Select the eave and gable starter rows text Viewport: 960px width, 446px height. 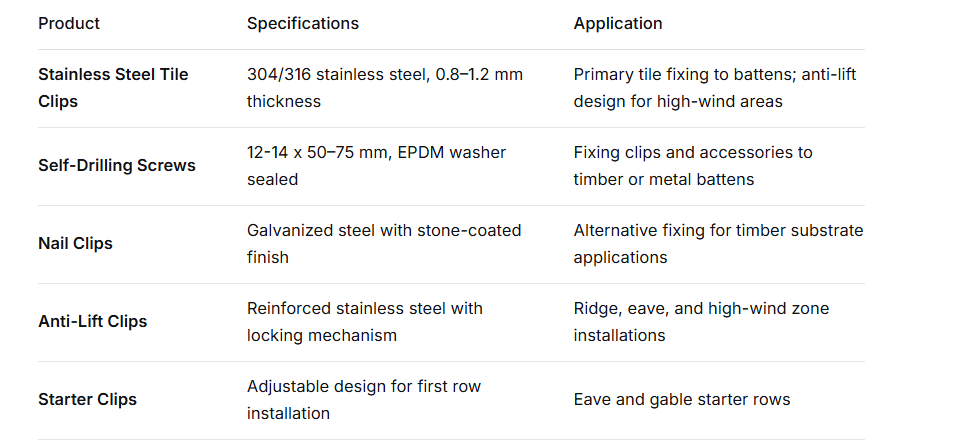pos(681,399)
